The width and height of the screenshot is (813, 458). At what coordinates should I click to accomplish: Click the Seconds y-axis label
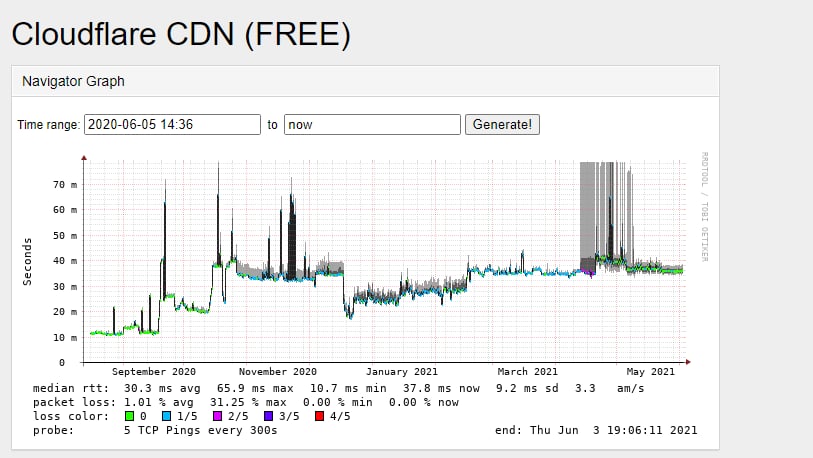[x=27, y=261]
